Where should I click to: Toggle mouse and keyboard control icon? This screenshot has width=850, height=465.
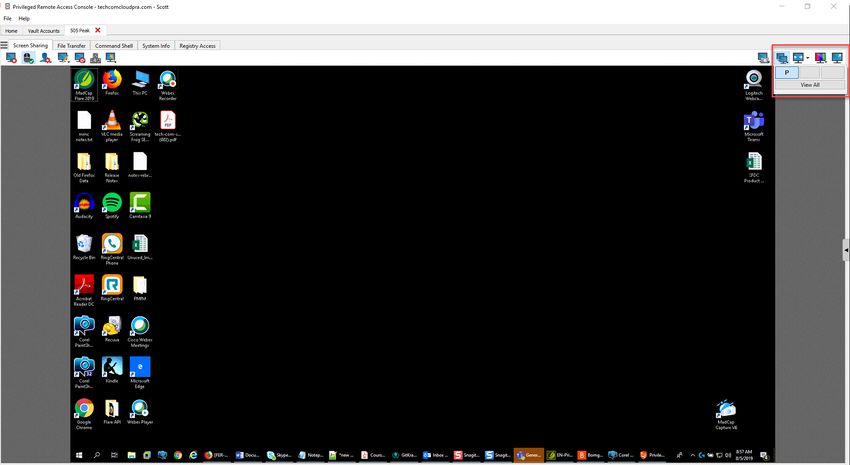(x=28, y=57)
